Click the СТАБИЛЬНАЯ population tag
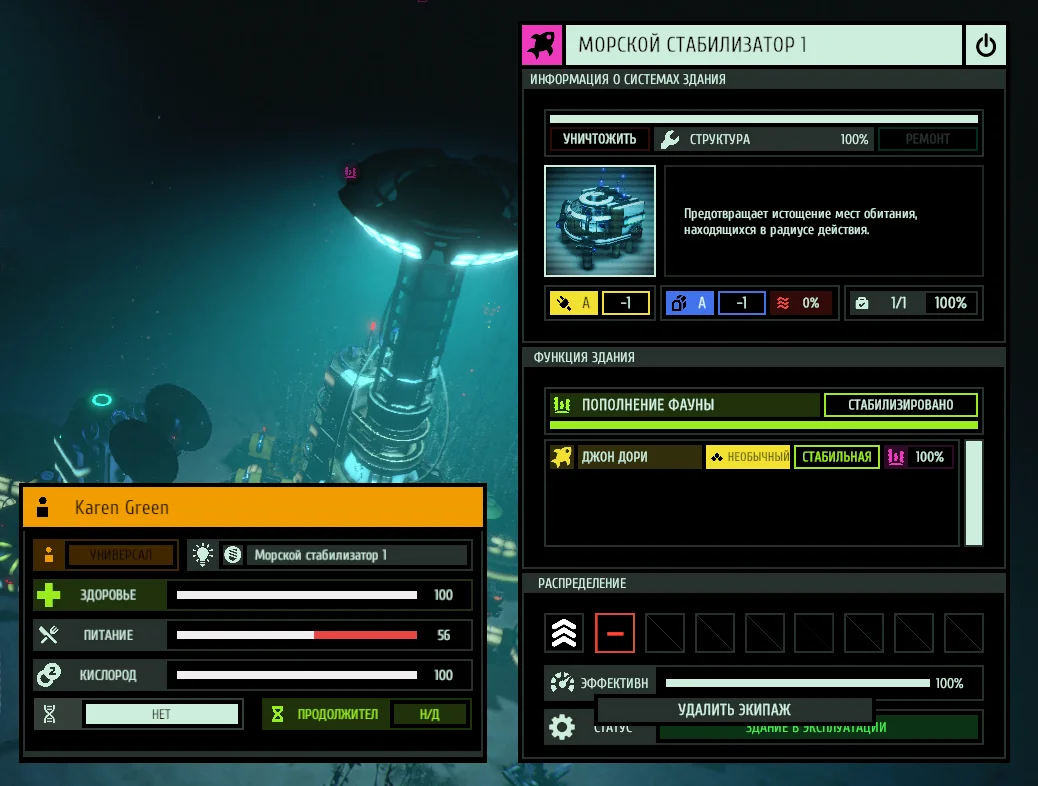Image resolution: width=1038 pixels, height=786 pixels. click(837, 457)
